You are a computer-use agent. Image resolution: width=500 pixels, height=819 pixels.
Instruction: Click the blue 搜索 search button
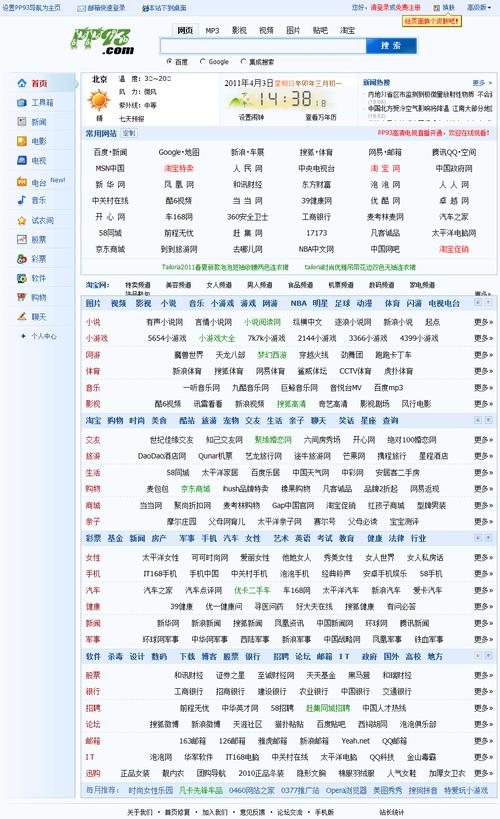tap(391, 46)
